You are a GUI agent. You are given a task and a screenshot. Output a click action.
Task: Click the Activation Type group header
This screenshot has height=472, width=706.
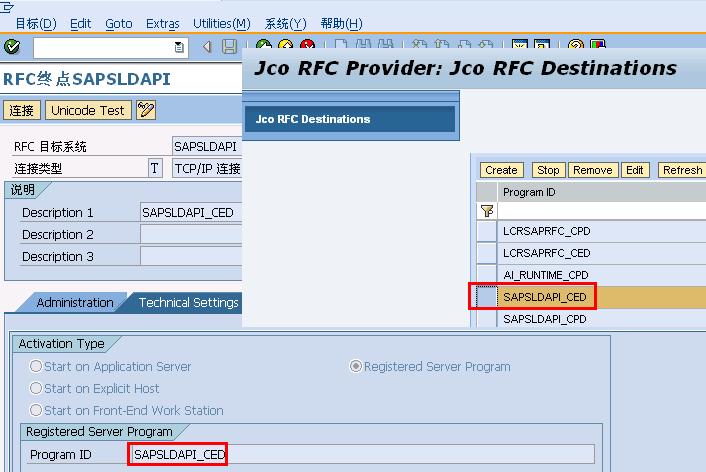point(61,344)
